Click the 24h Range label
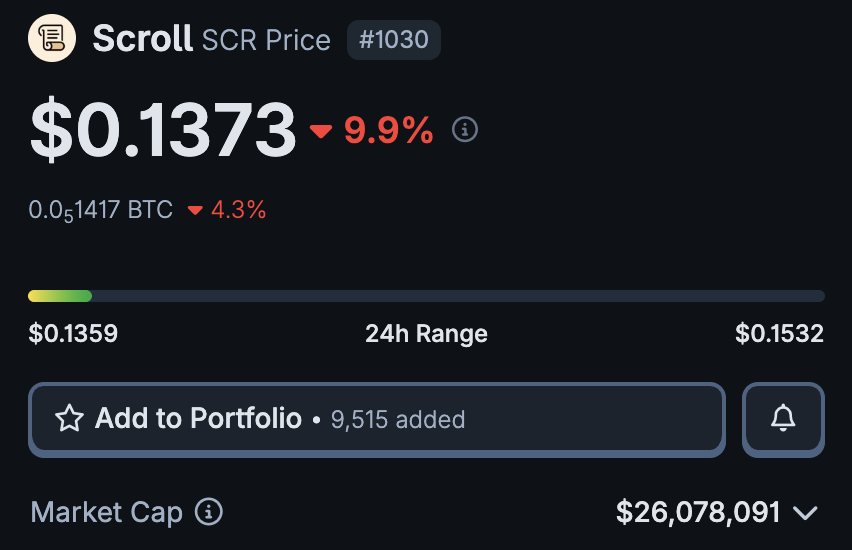 click(x=426, y=334)
